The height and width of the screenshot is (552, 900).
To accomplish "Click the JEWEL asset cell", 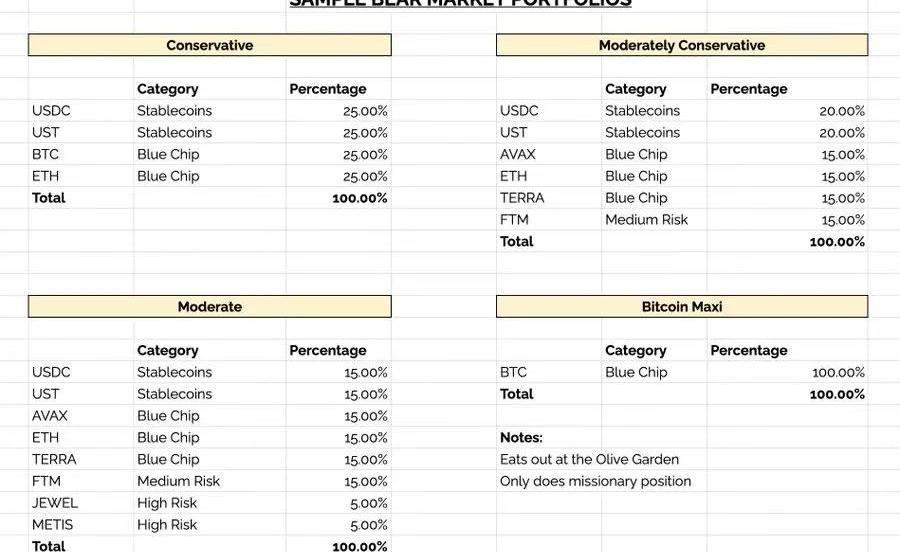I will [x=55, y=503].
